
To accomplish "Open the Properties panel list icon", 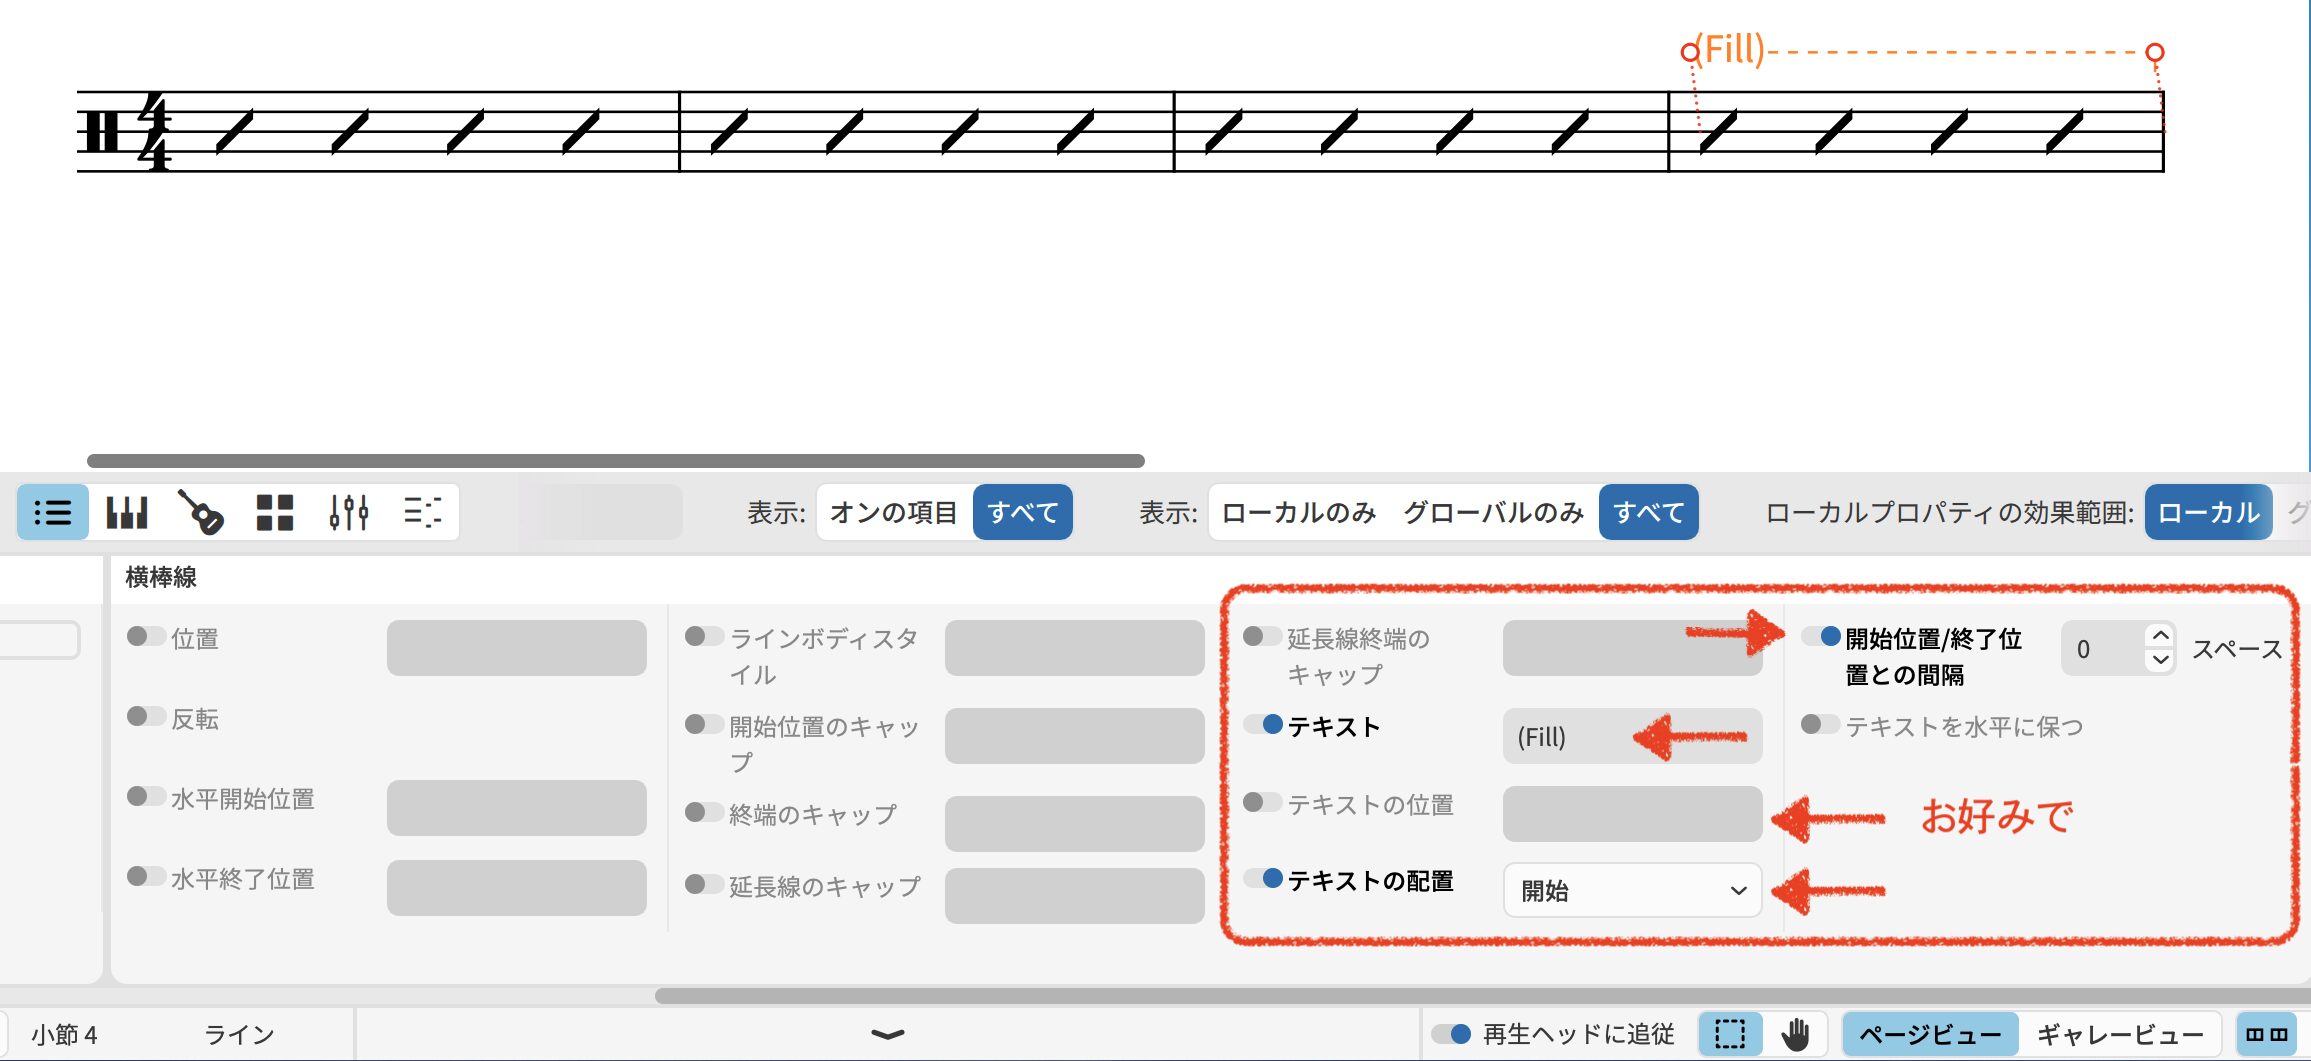I will (53, 513).
